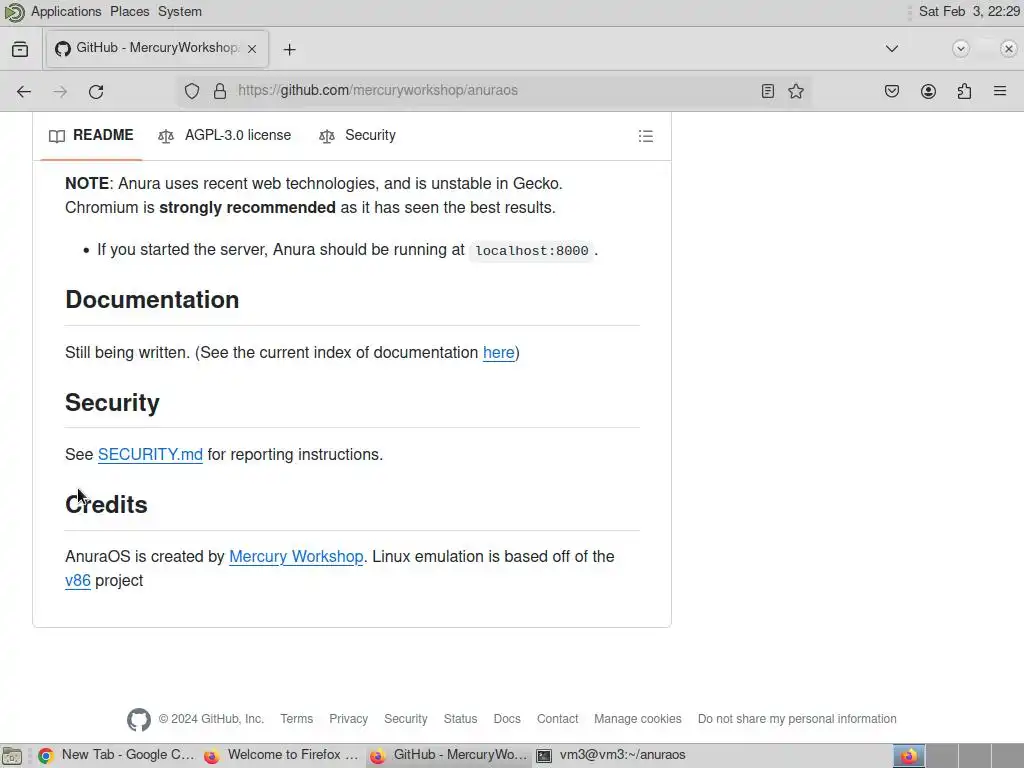Click the MATE Applications logo icon
The height and width of the screenshot is (768, 1024).
tap(14, 12)
